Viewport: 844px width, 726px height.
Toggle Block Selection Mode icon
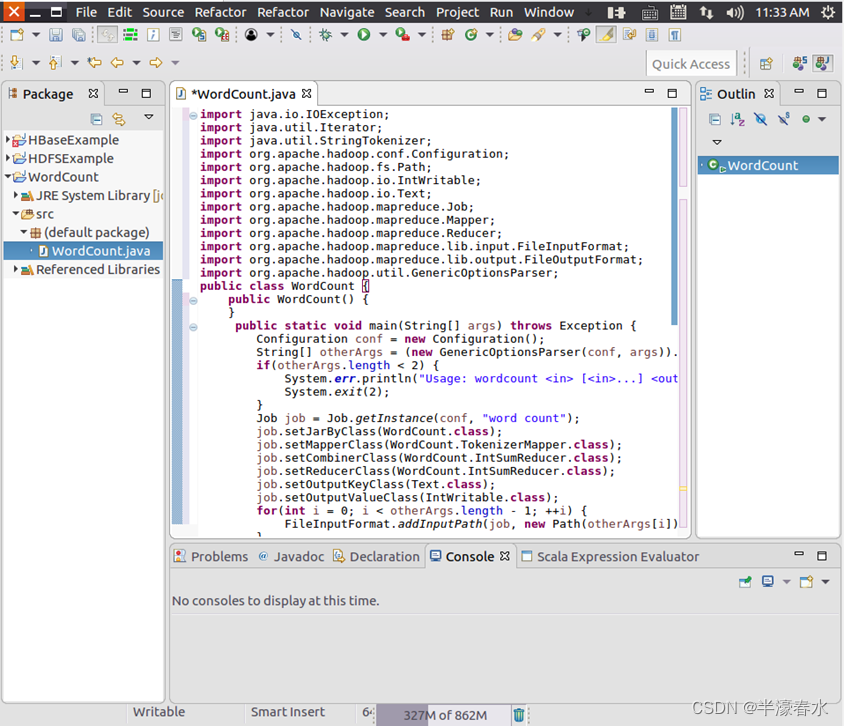pyautogui.click(x=652, y=35)
